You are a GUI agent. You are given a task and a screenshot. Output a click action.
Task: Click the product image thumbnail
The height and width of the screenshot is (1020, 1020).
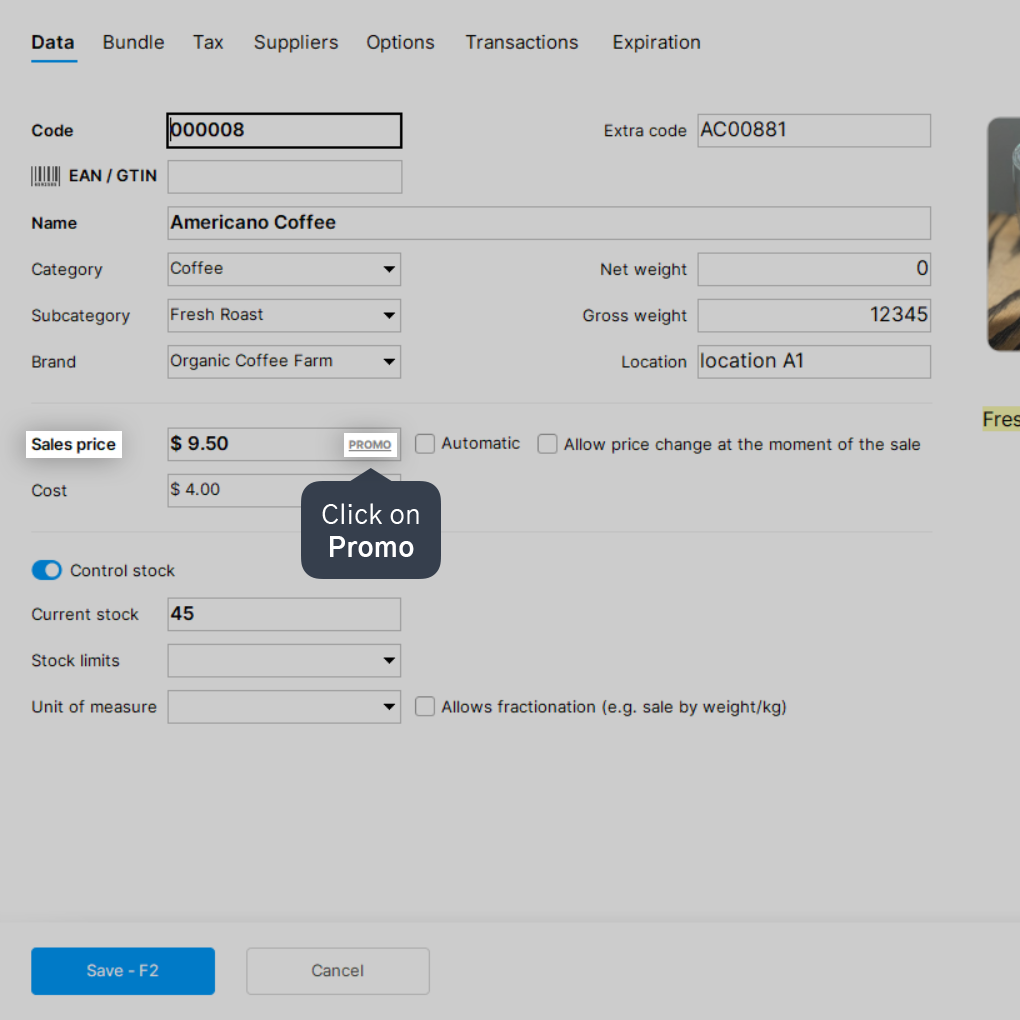(1003, 234)
